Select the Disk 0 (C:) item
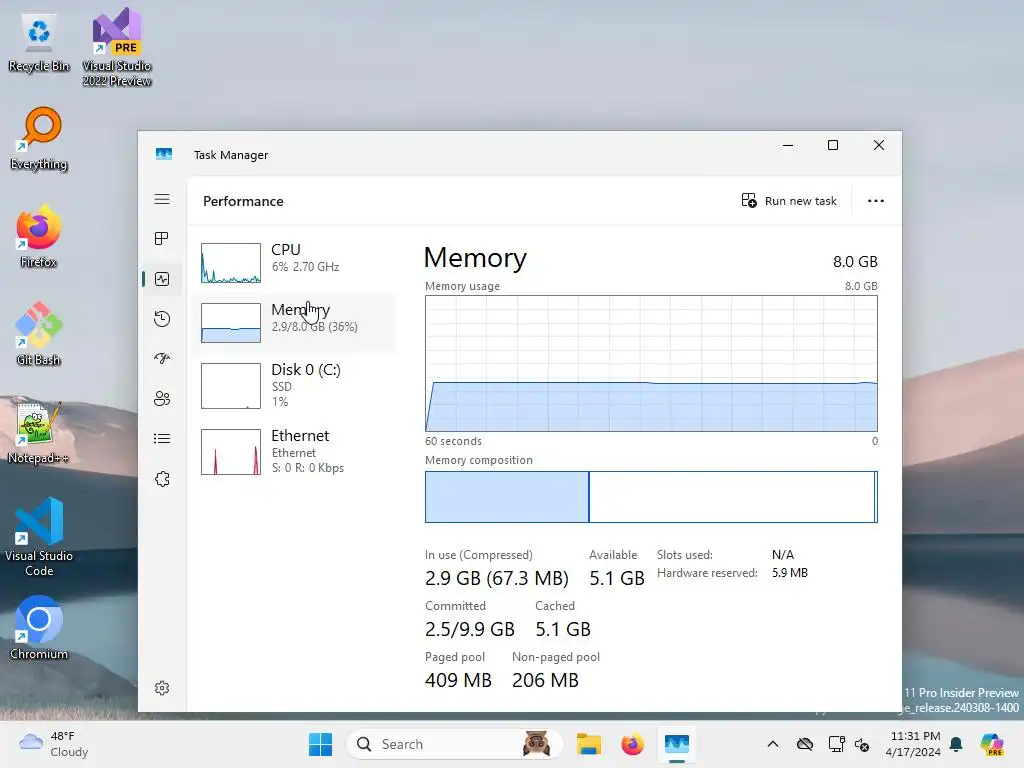Screen dimensions: 1024x768 [295, 386]
